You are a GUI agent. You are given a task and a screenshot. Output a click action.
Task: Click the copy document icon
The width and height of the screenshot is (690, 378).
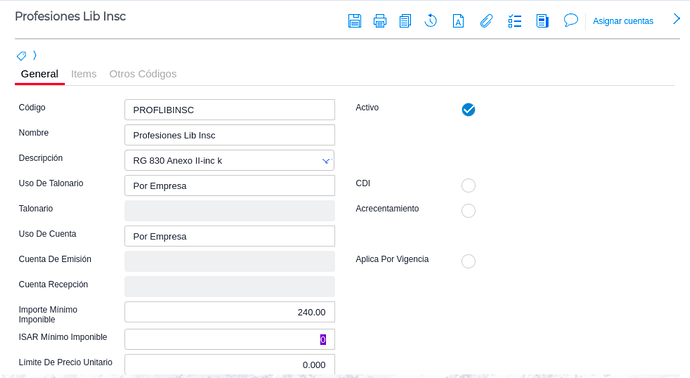click(405, 21)
